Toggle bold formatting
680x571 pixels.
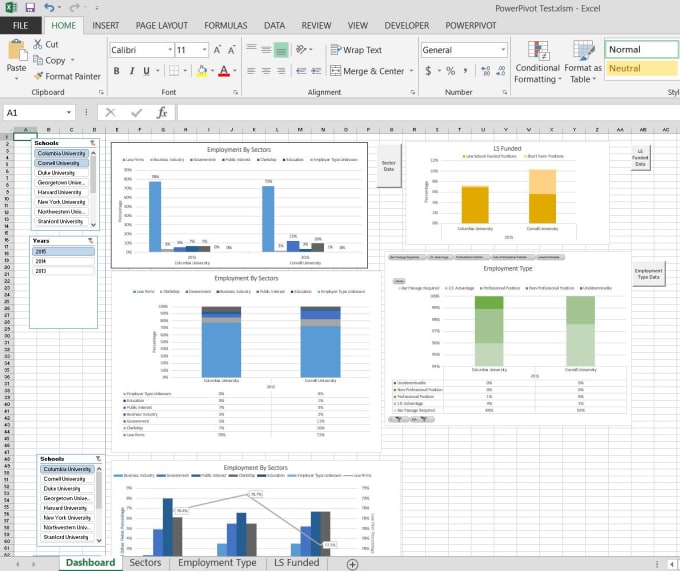116,71
